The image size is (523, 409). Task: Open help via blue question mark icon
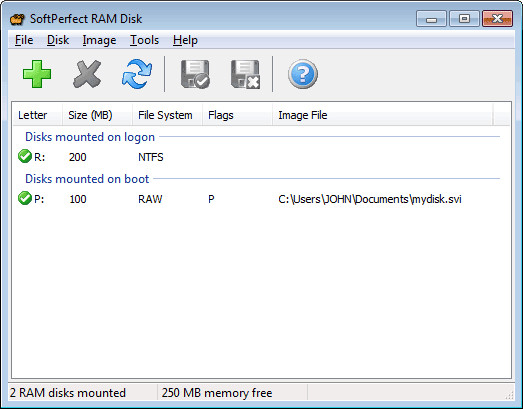(x=303, y=74)
